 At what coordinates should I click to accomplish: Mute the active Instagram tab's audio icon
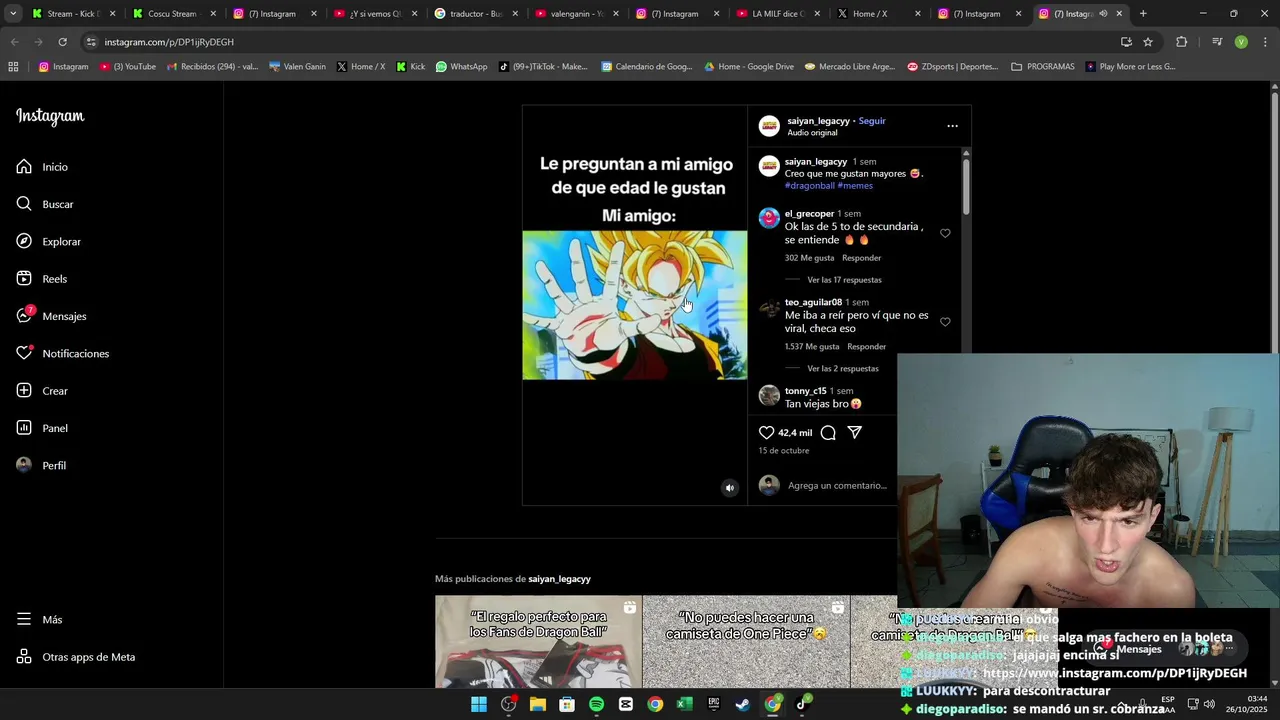(1103, 14)
